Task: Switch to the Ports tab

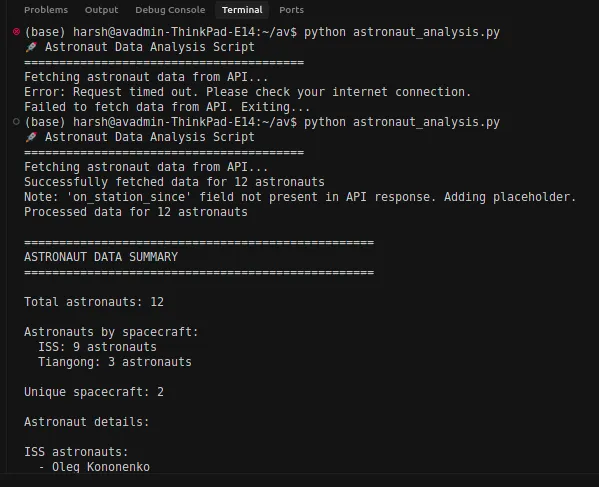Action: (x=291, y=10)
